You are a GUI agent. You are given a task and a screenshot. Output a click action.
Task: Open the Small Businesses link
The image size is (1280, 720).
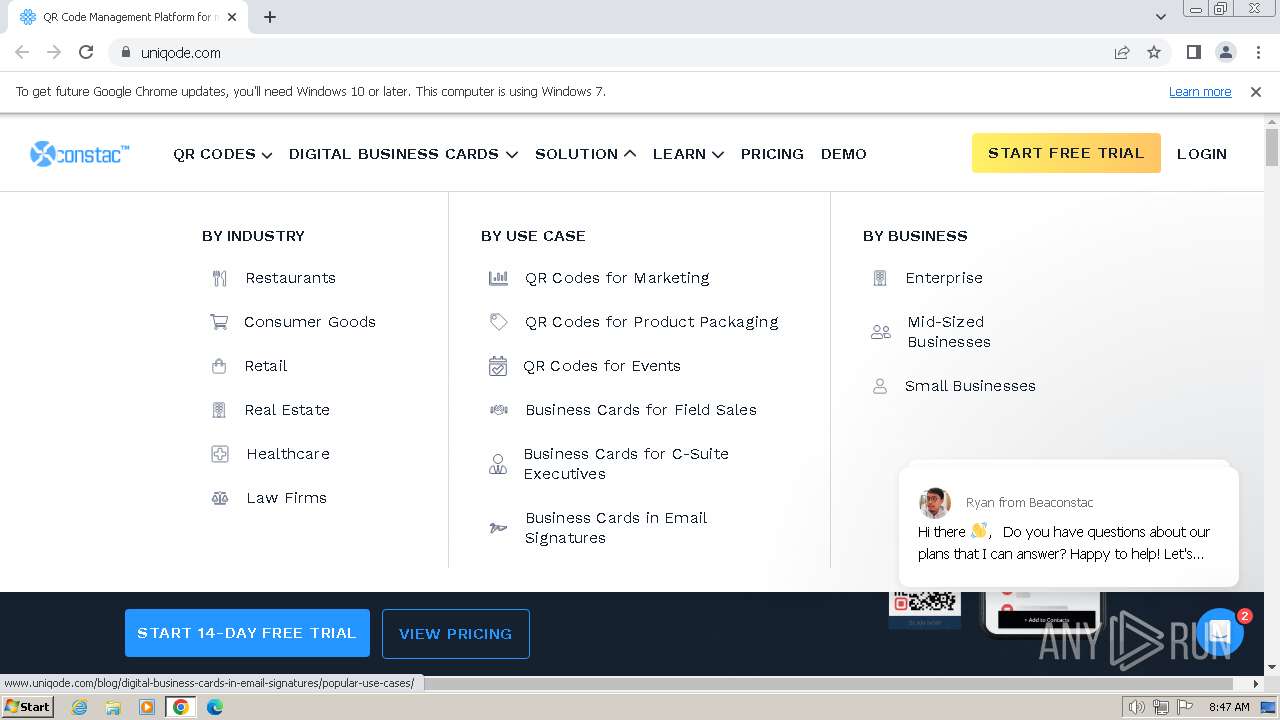(970, 386)
